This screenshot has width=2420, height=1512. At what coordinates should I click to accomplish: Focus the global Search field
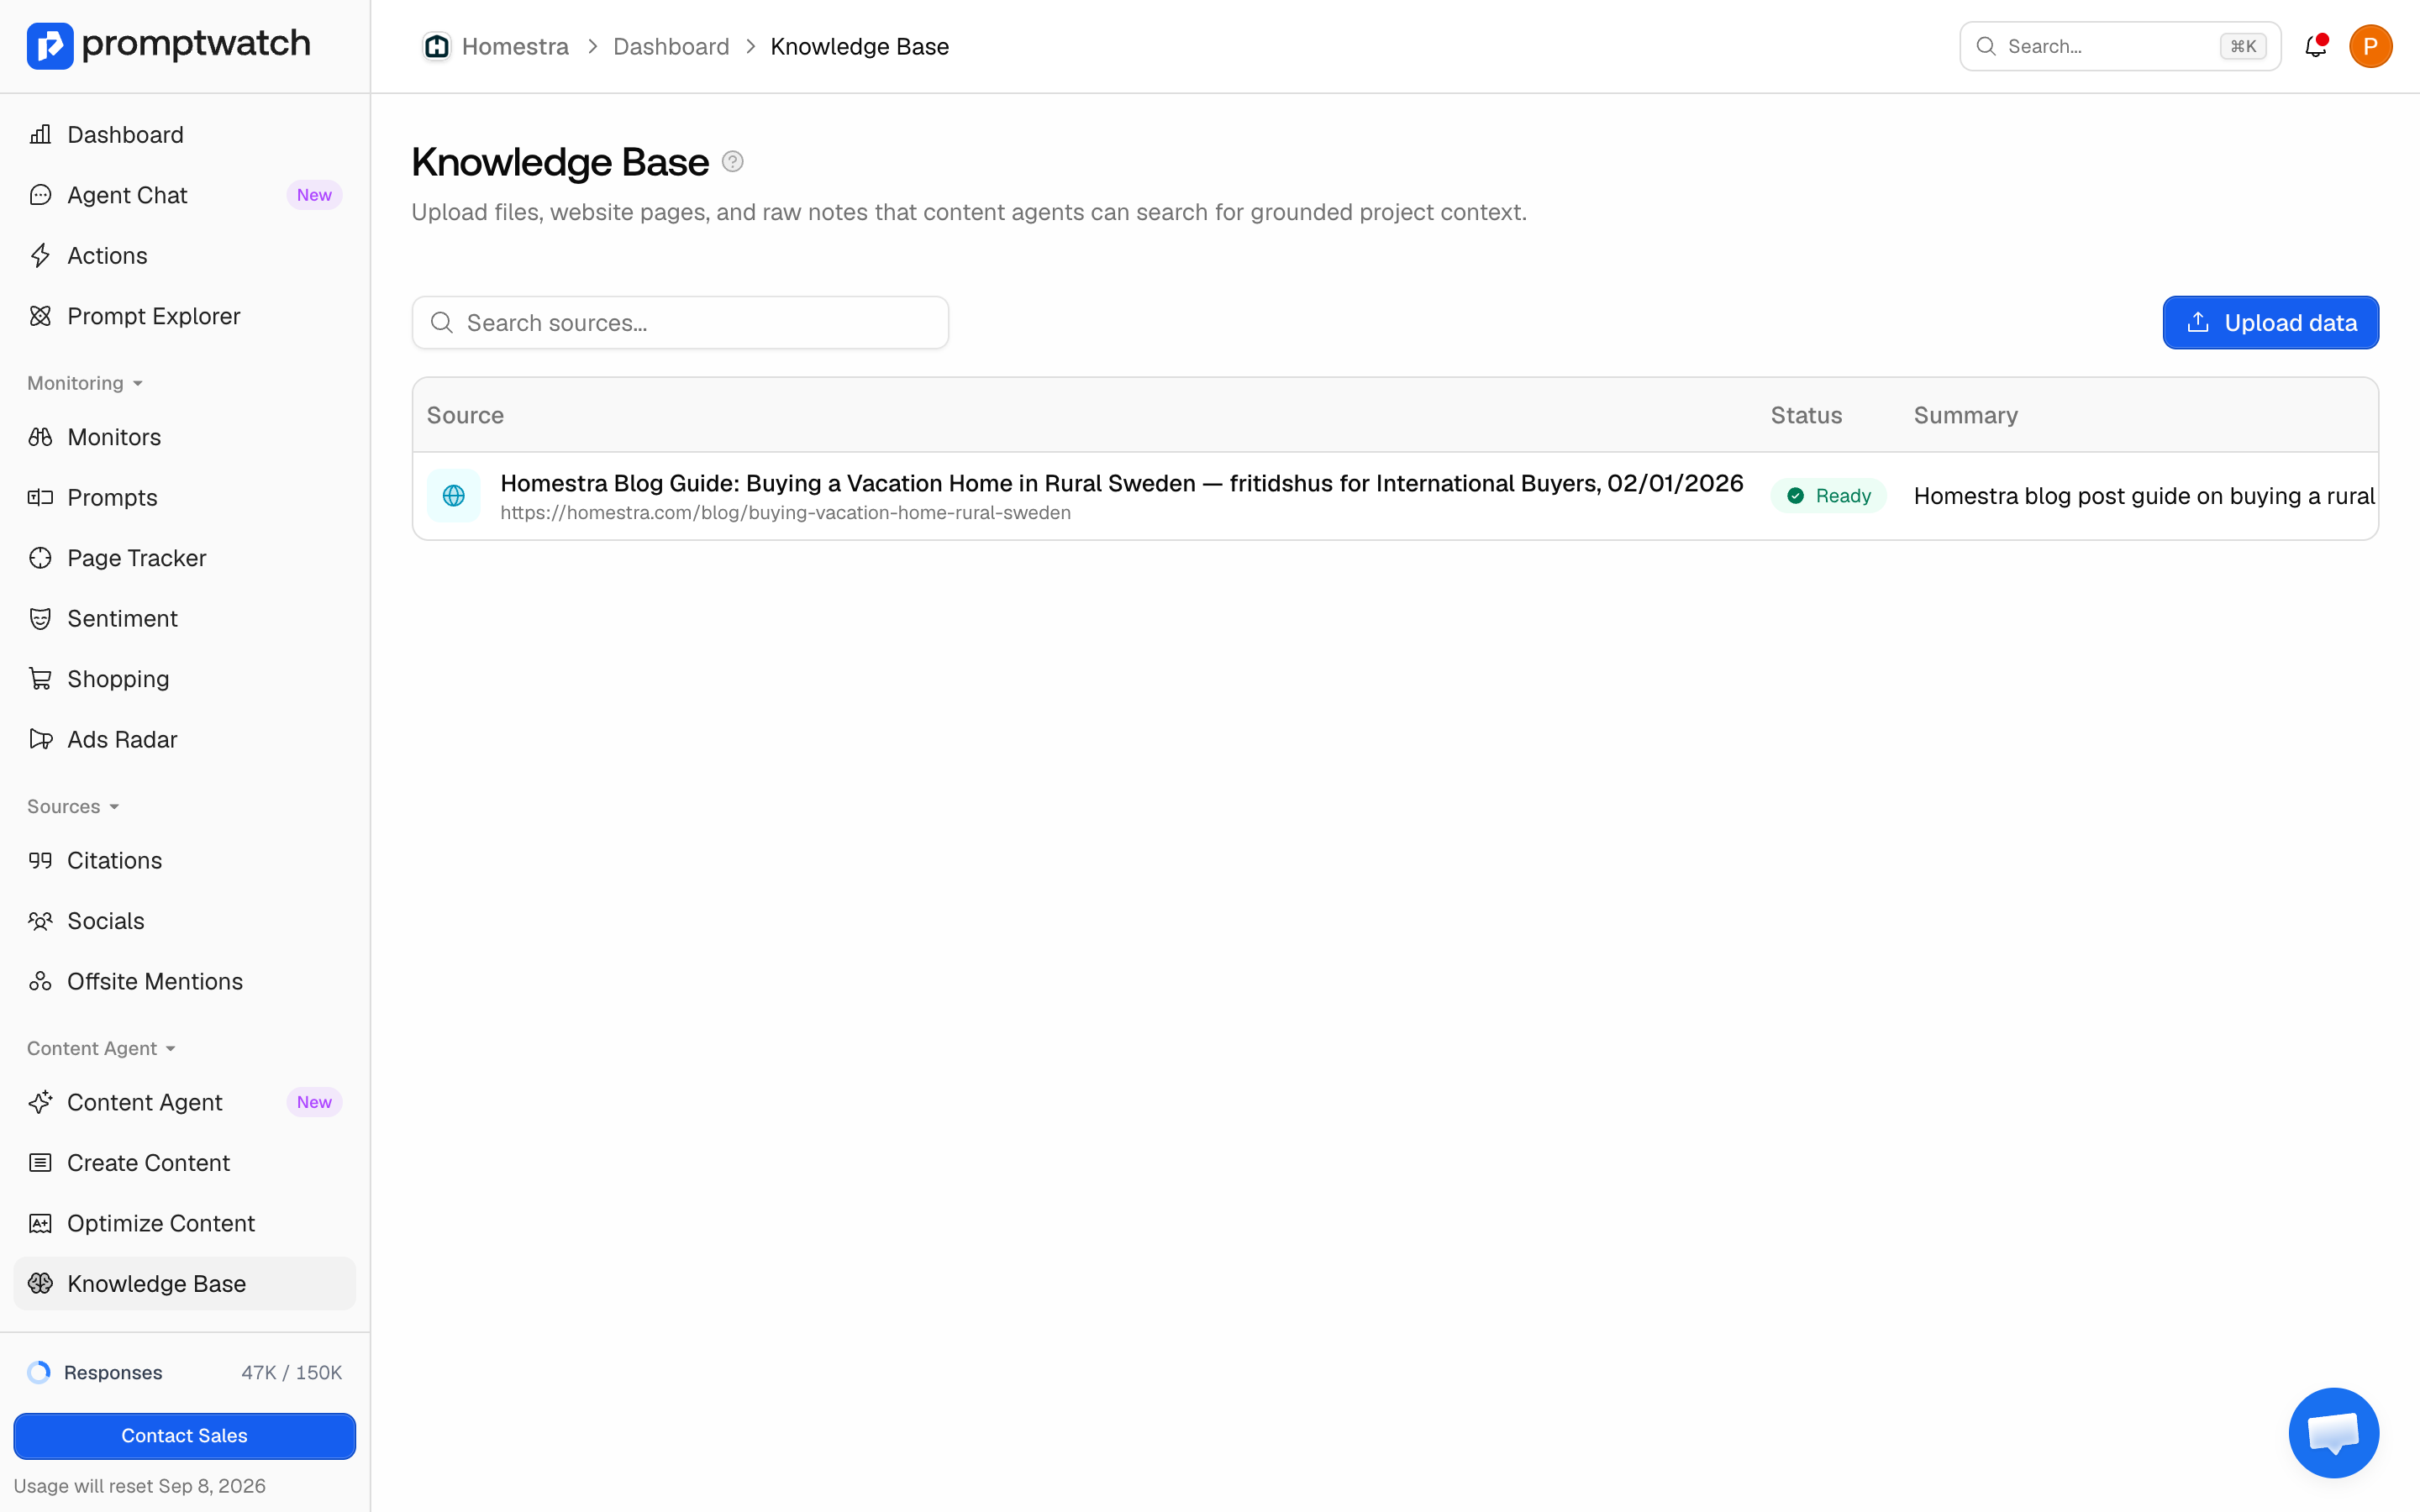pos(2120,46)
